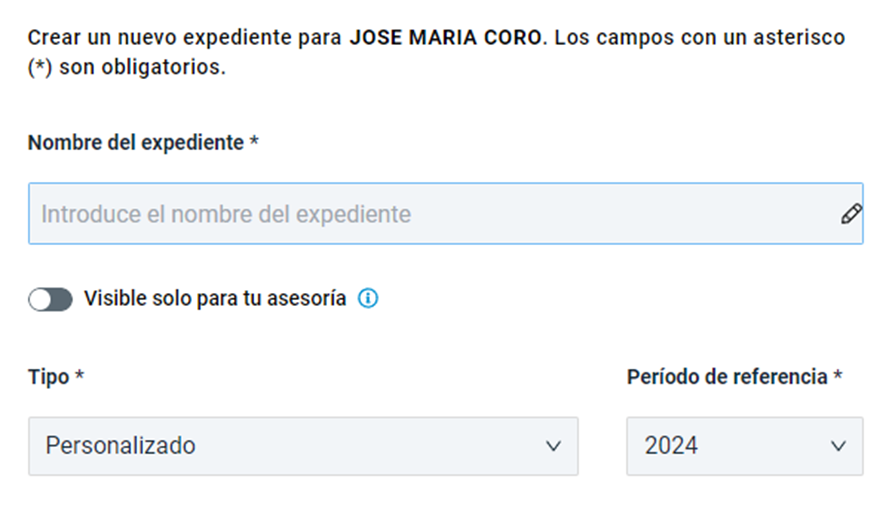Click the 'Período de referencia *' label
Screen dimensions: 886x513
[x=735, y=377]
